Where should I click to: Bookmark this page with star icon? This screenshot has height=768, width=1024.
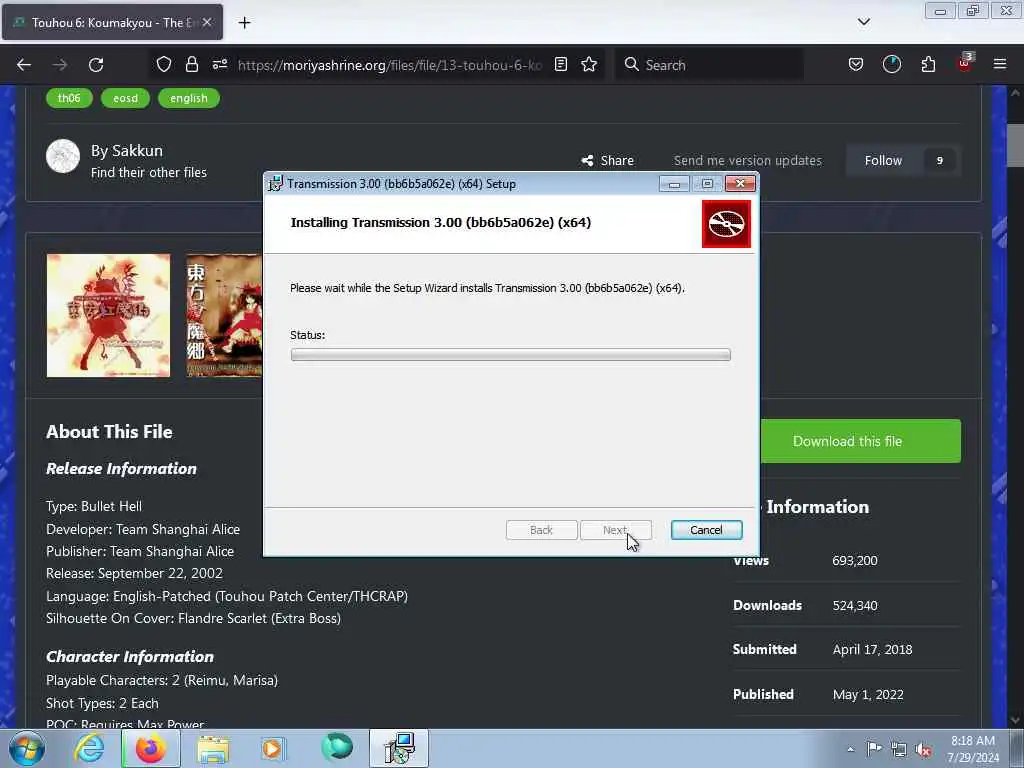pos(589,64)
